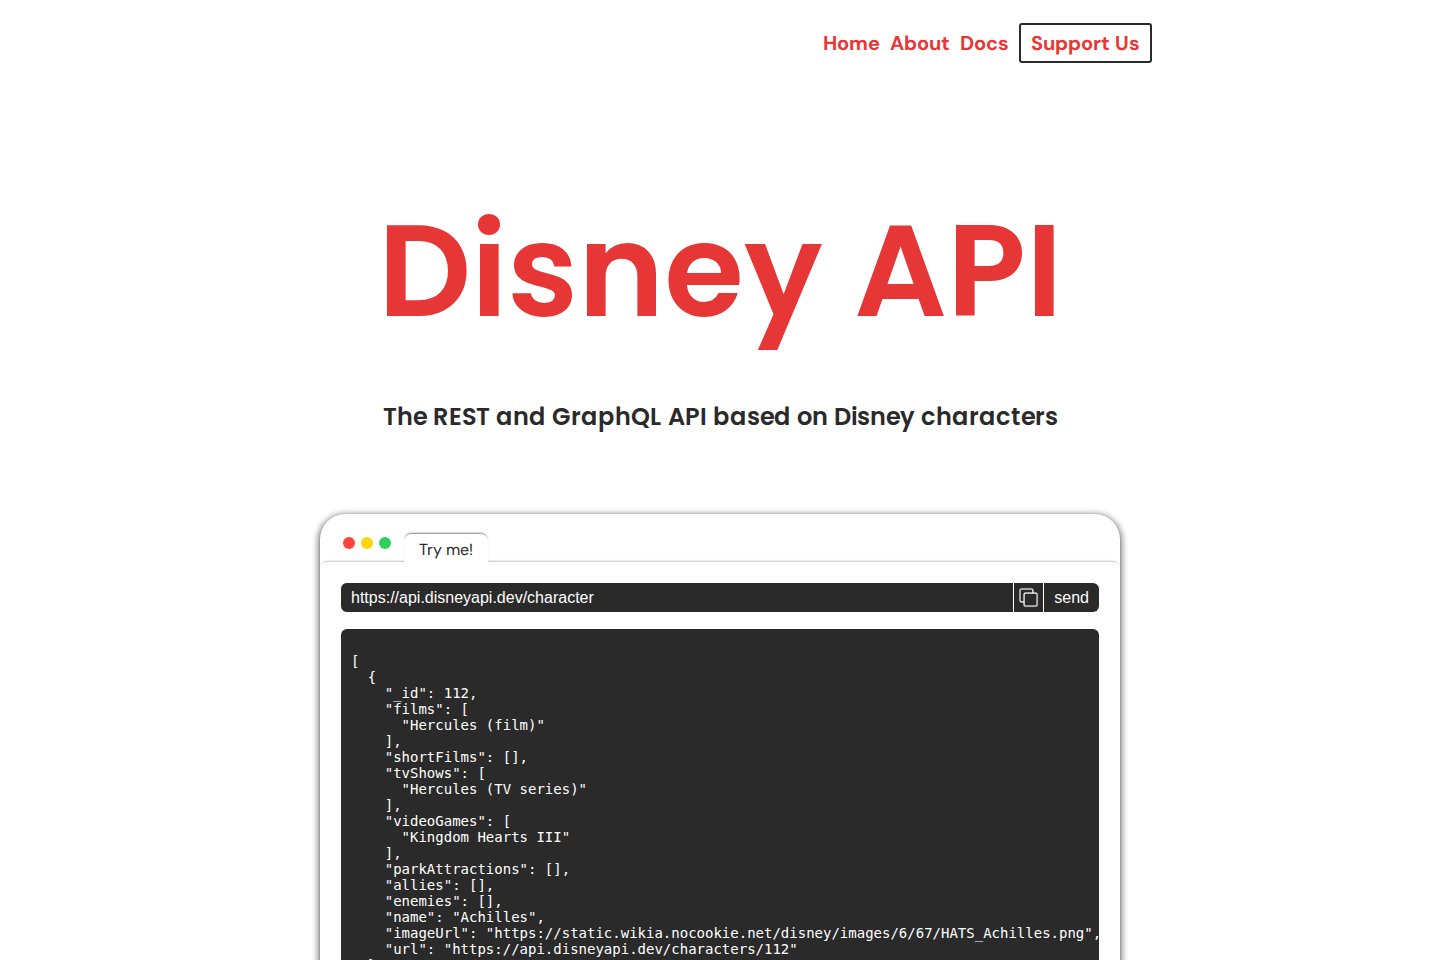Click the yellow traffic light dot

tap(366, 542)
